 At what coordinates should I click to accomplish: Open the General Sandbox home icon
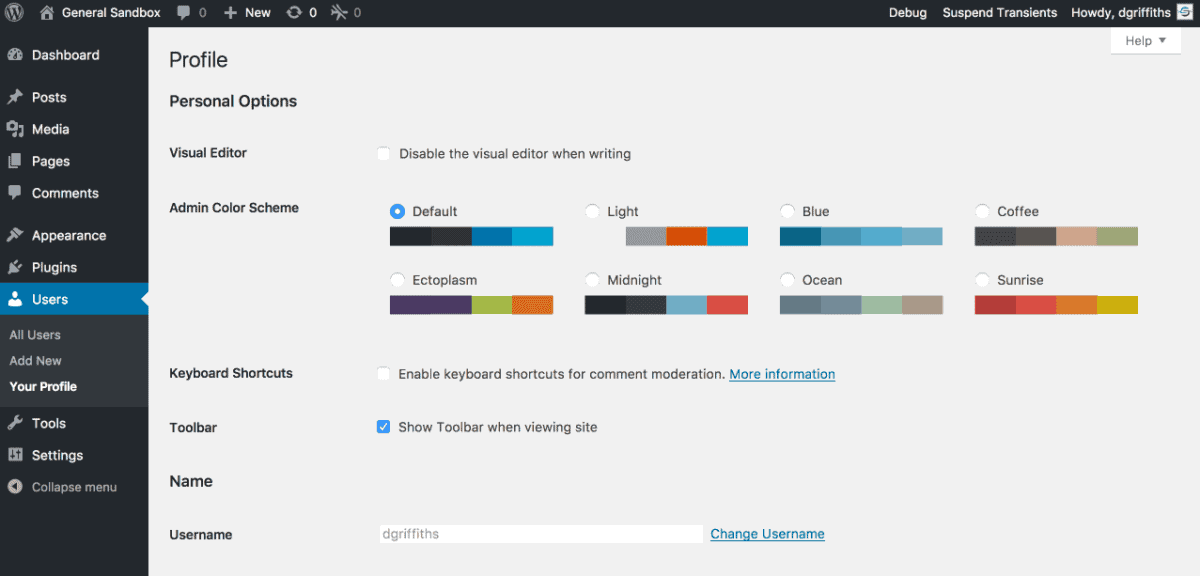[47, 13]
